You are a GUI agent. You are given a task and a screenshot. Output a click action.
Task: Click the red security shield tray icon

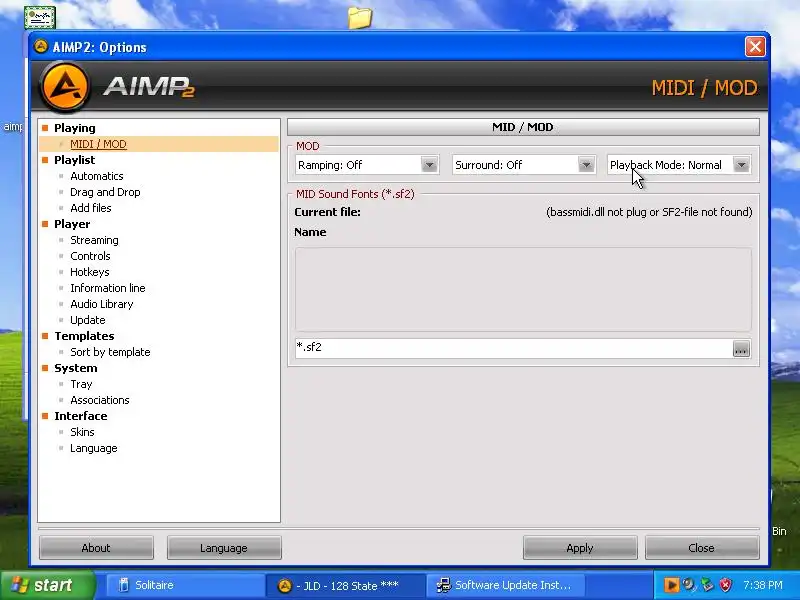point(725,585)
